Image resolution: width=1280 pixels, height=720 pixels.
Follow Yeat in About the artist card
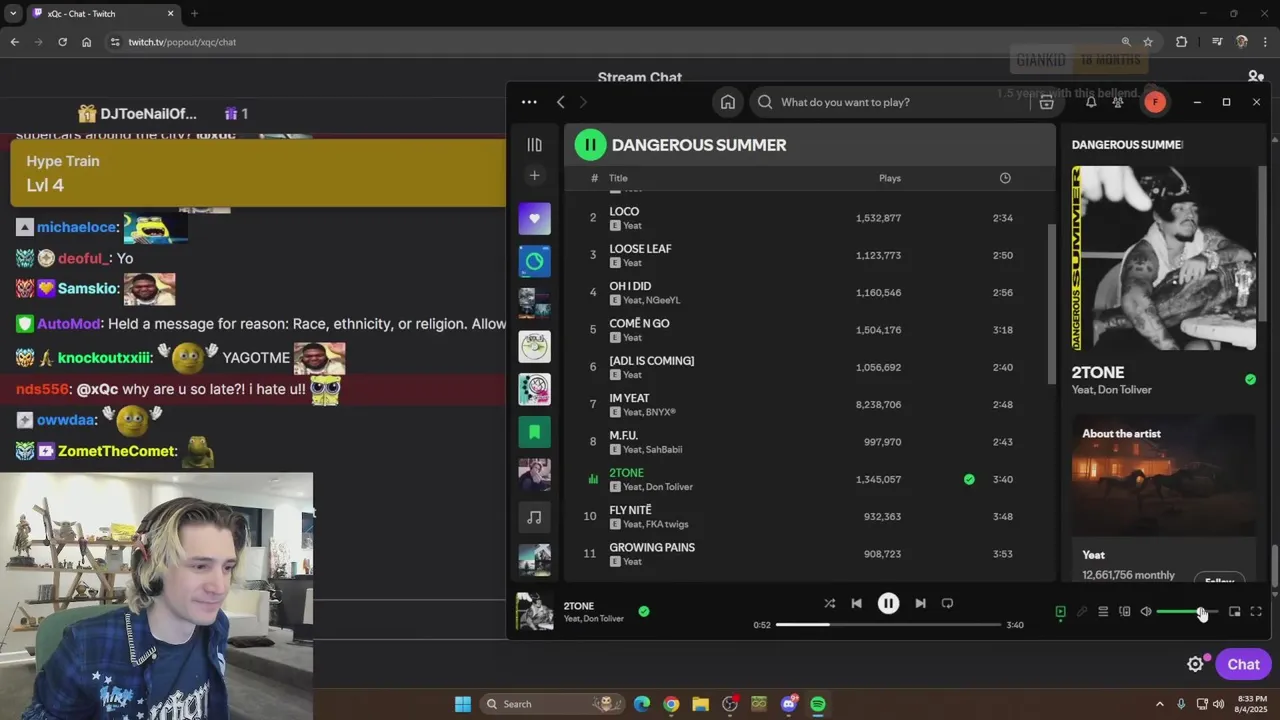coord(1219,580)
